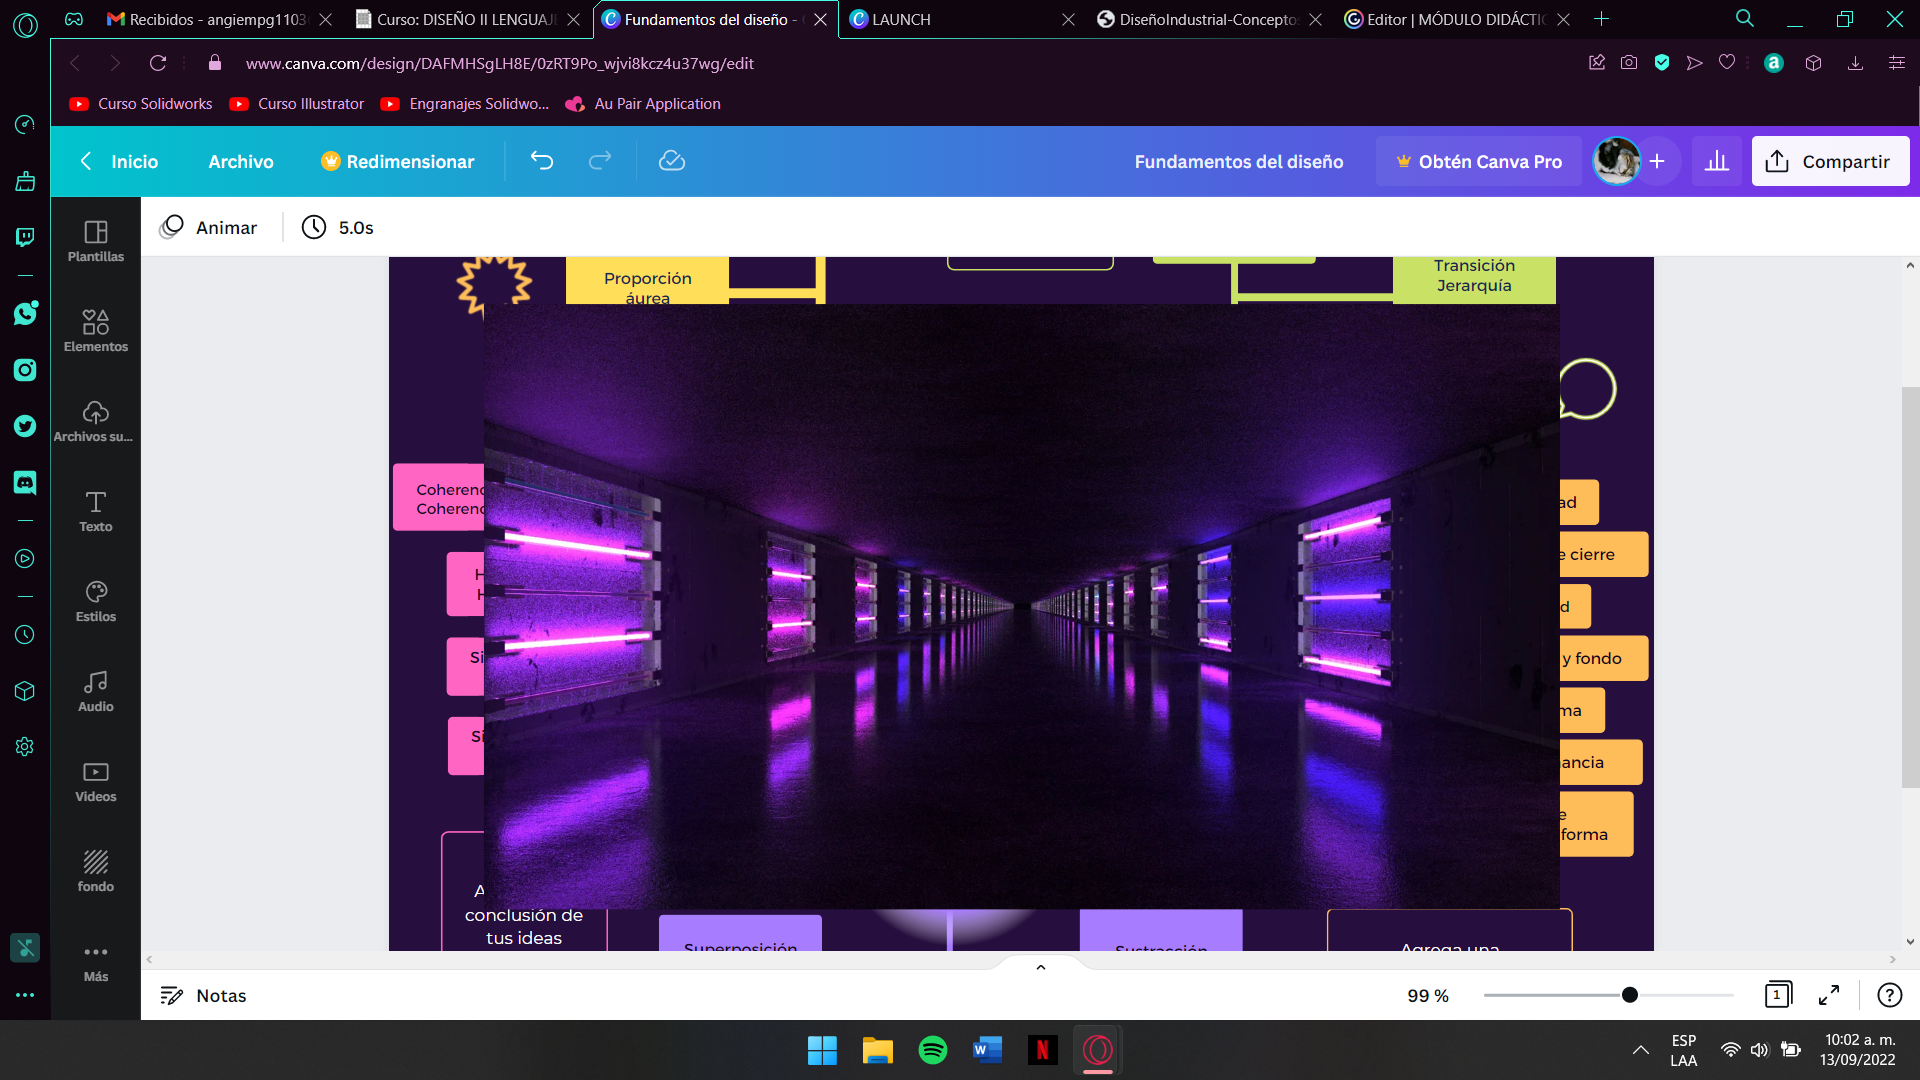The image size is (1920, 1080).
Task: Open the Audio panel
Action: tap(95, 688)
